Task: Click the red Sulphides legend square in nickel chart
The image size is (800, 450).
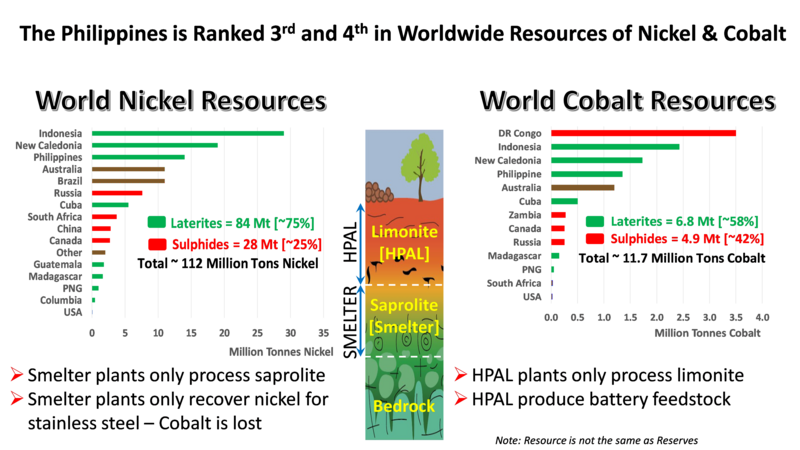Action: 156,245
